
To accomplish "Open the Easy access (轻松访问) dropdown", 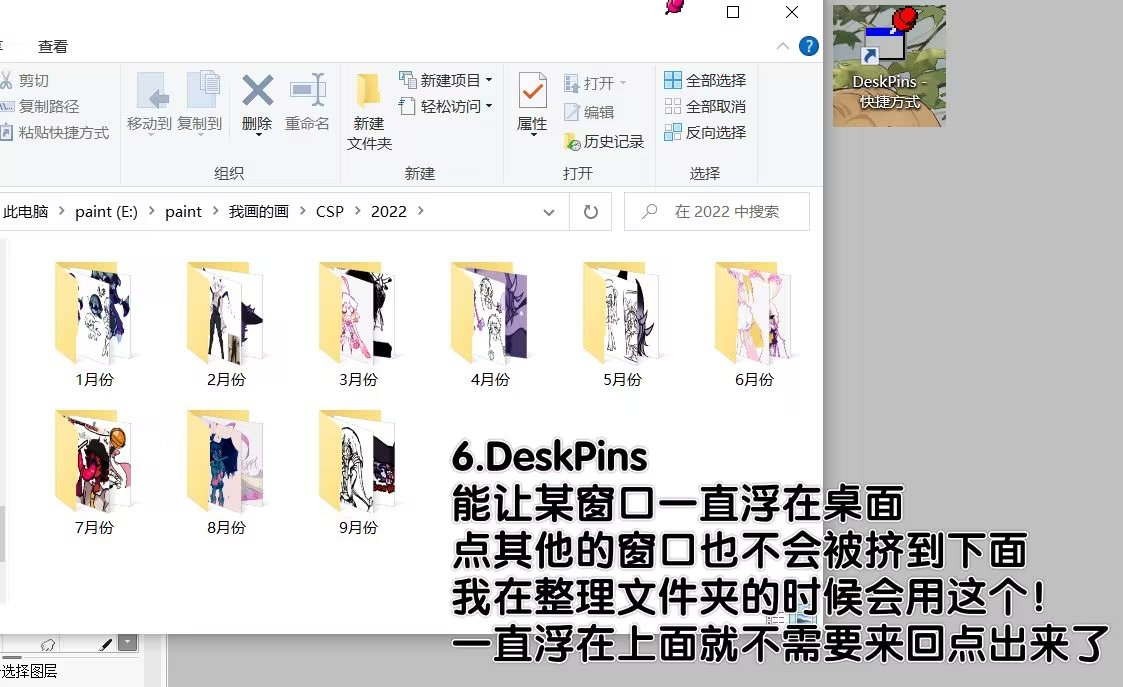I will [445, 106].
